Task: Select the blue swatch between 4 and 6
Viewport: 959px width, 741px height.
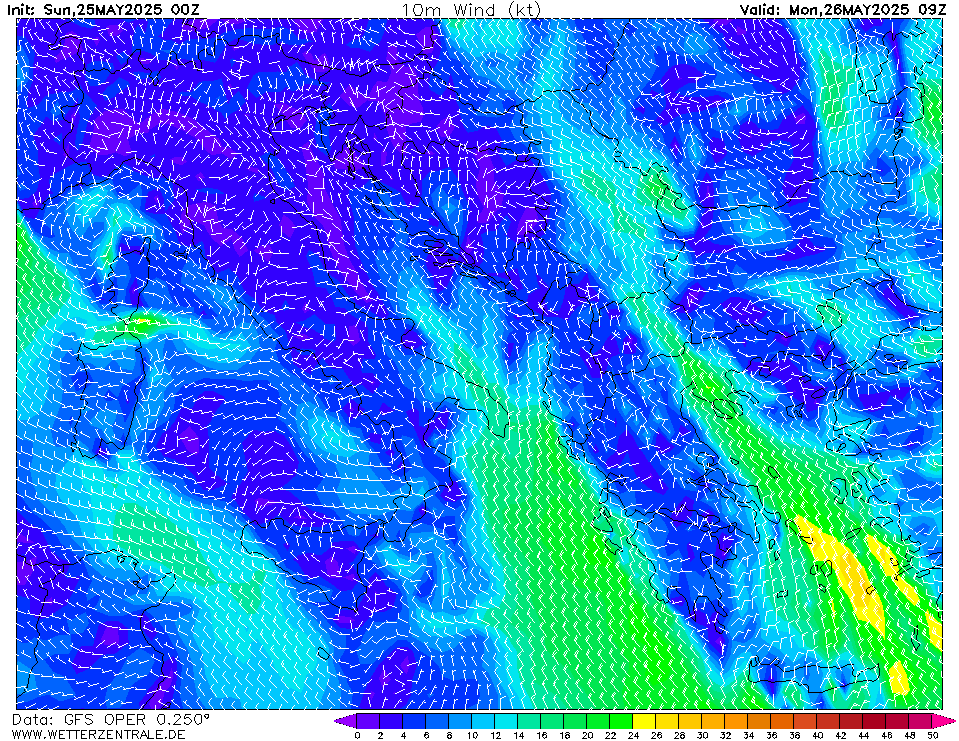Action: click(414, 721)
